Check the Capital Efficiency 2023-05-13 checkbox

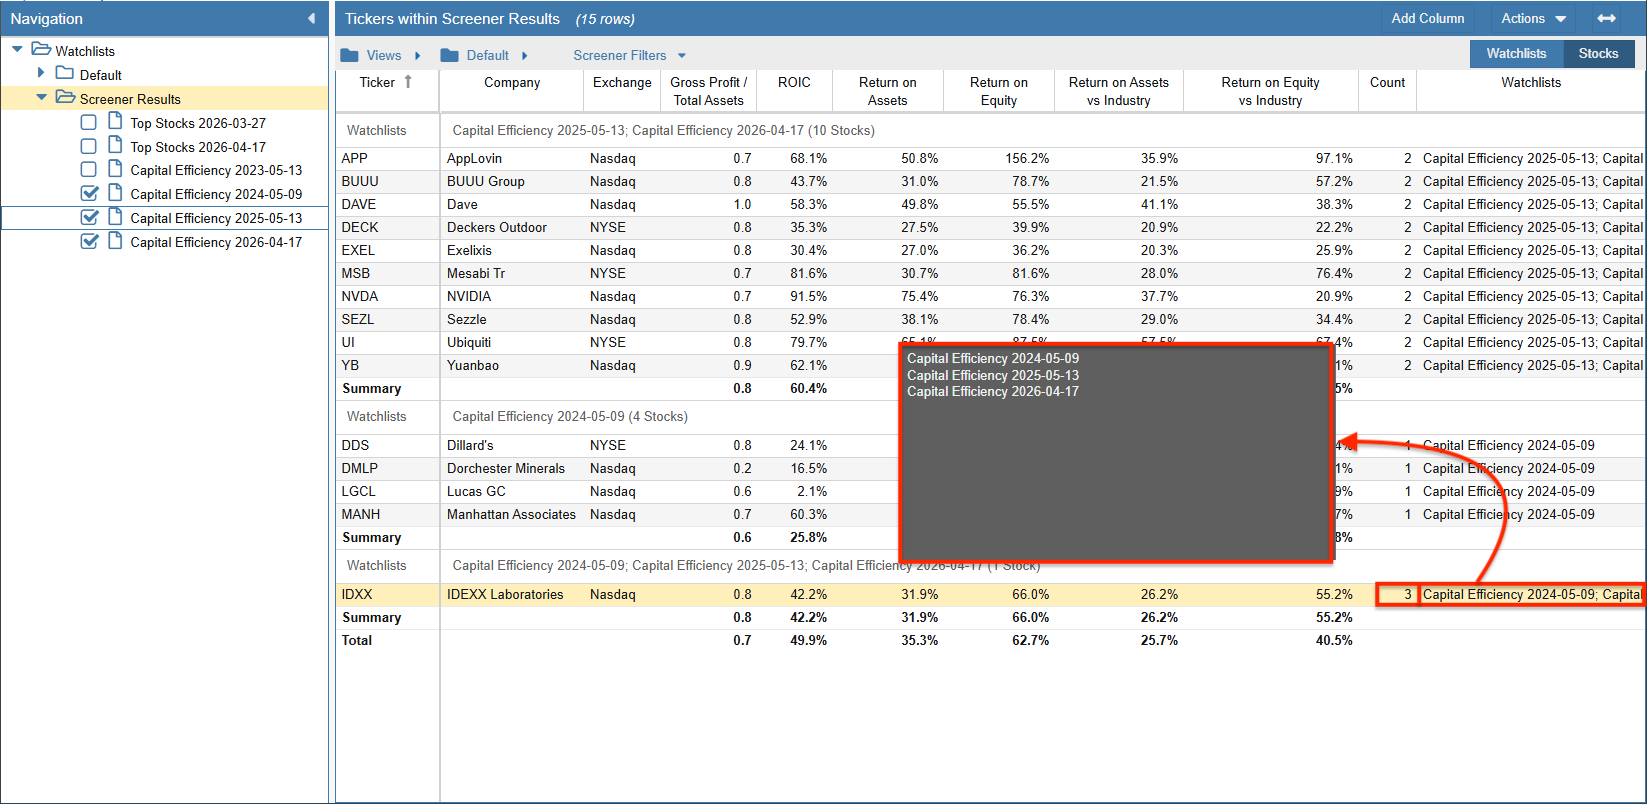click(89, 170)
